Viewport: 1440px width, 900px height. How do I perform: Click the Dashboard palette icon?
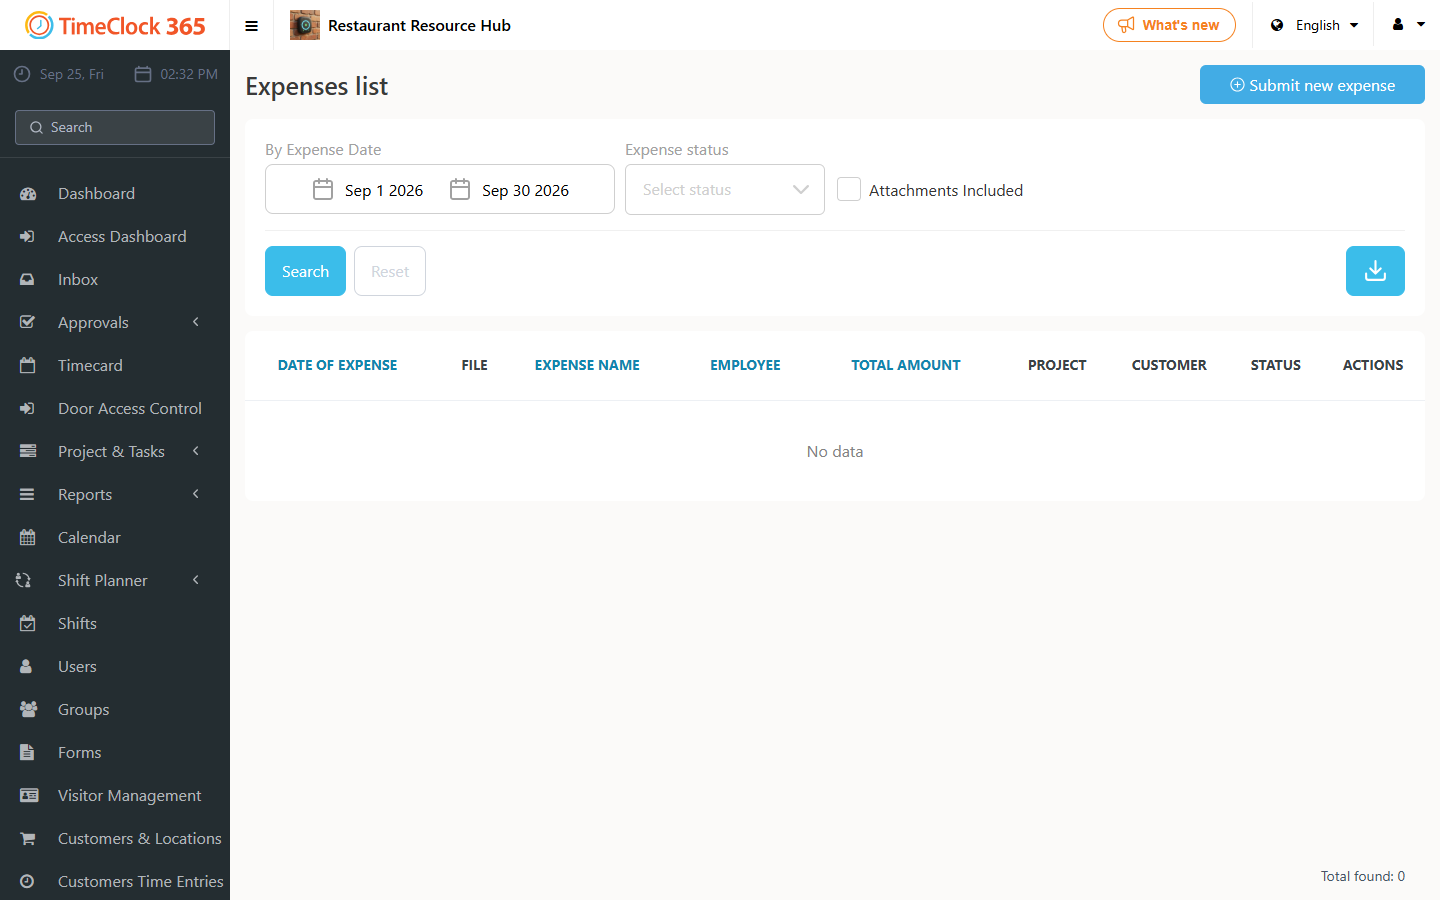click(x=28, y=194)
